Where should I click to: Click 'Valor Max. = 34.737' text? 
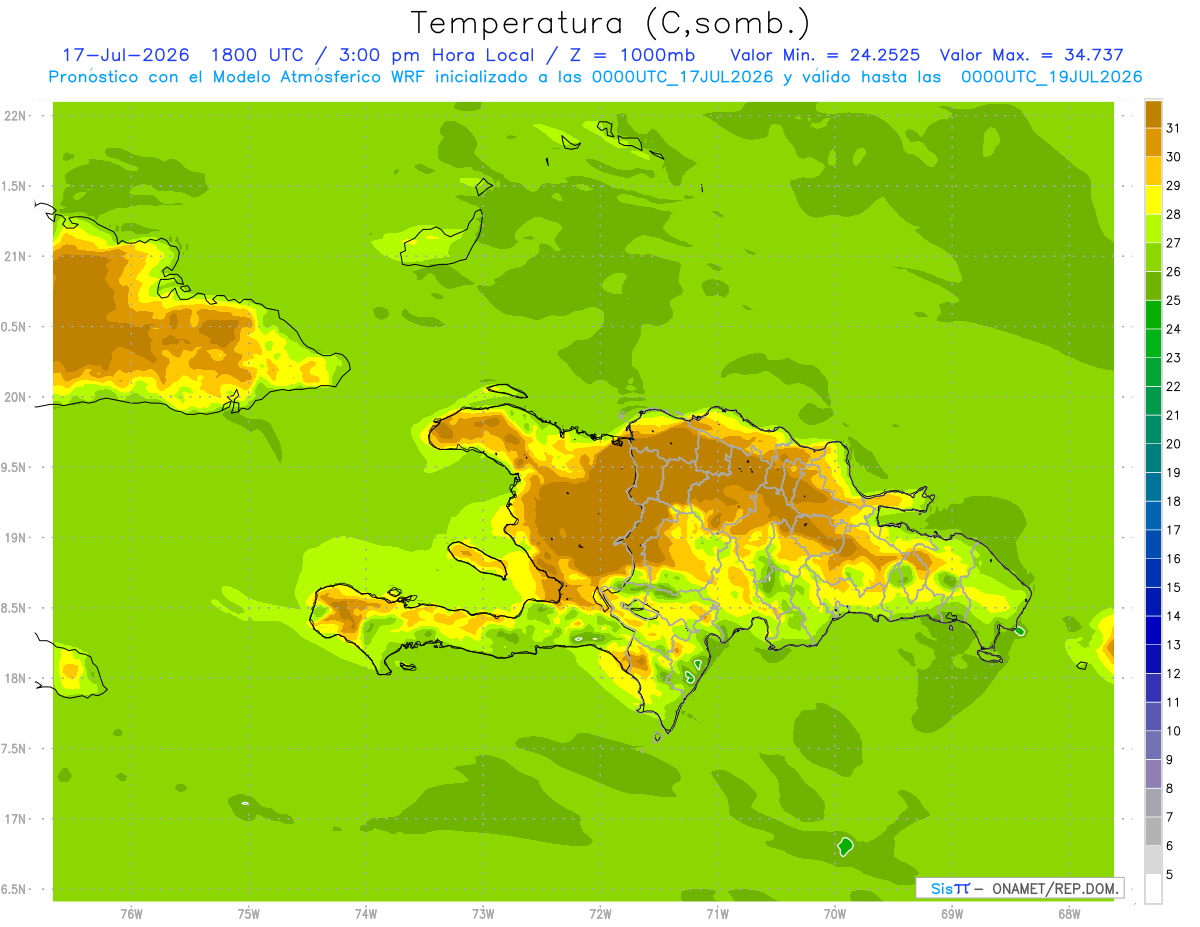(1030, 55)
